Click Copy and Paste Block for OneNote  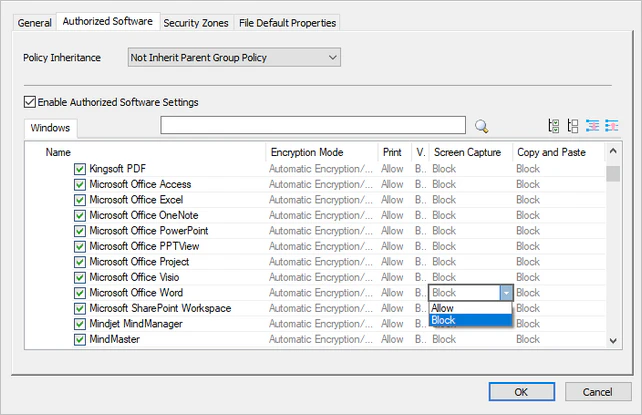[528, 216]
